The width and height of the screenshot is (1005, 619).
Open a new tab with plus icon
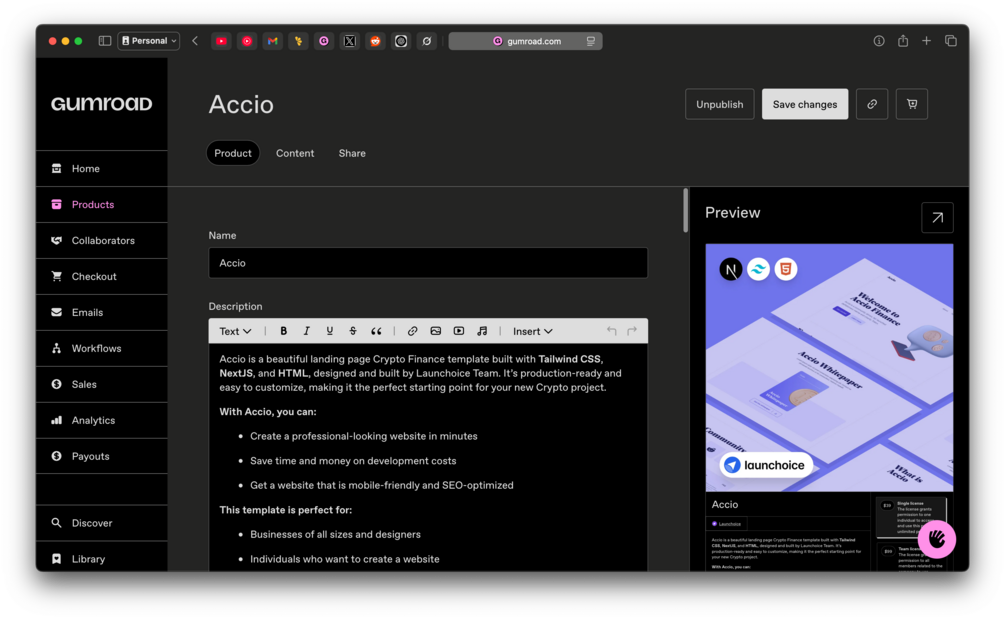coord(926,41)
